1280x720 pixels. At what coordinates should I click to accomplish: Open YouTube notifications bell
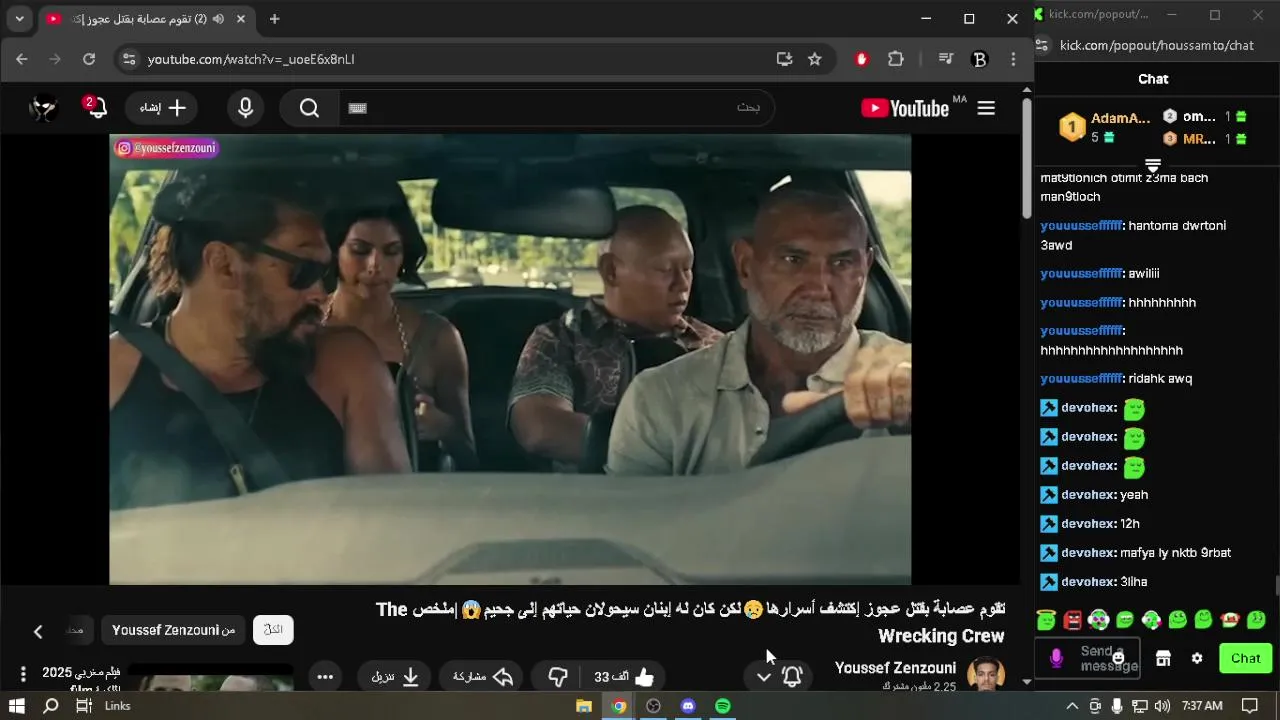point(96,108)
